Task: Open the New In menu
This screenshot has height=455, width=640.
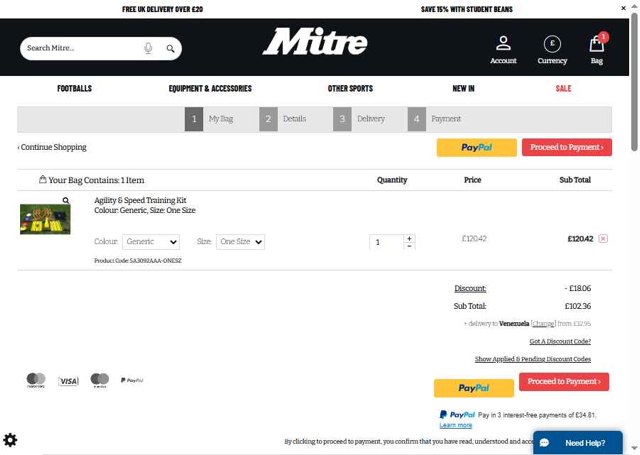Action: 463,89
